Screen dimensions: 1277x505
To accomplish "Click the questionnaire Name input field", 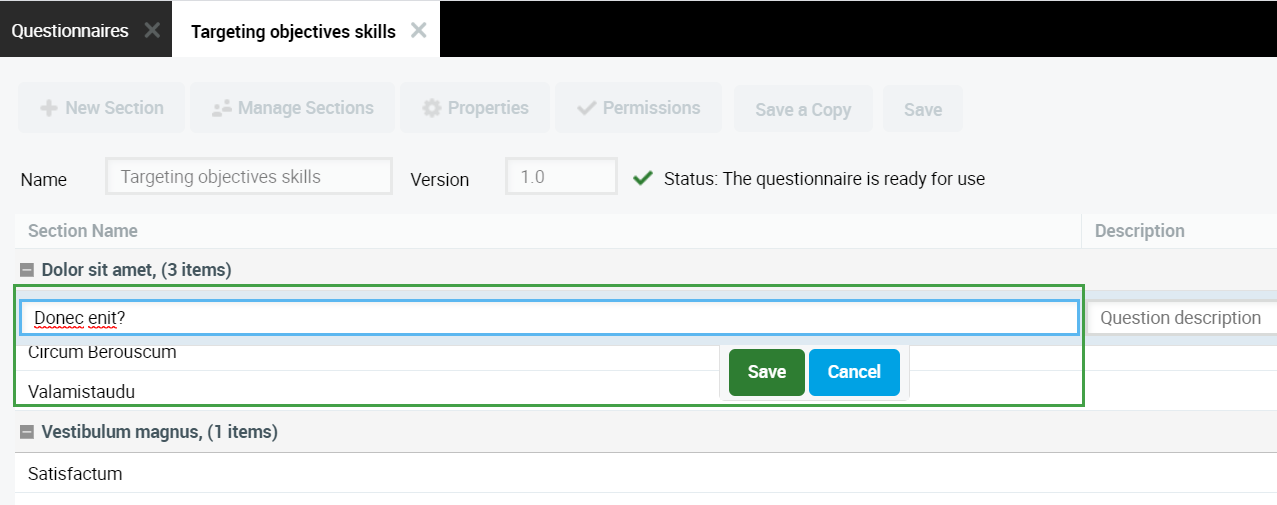I will [249, 177].
